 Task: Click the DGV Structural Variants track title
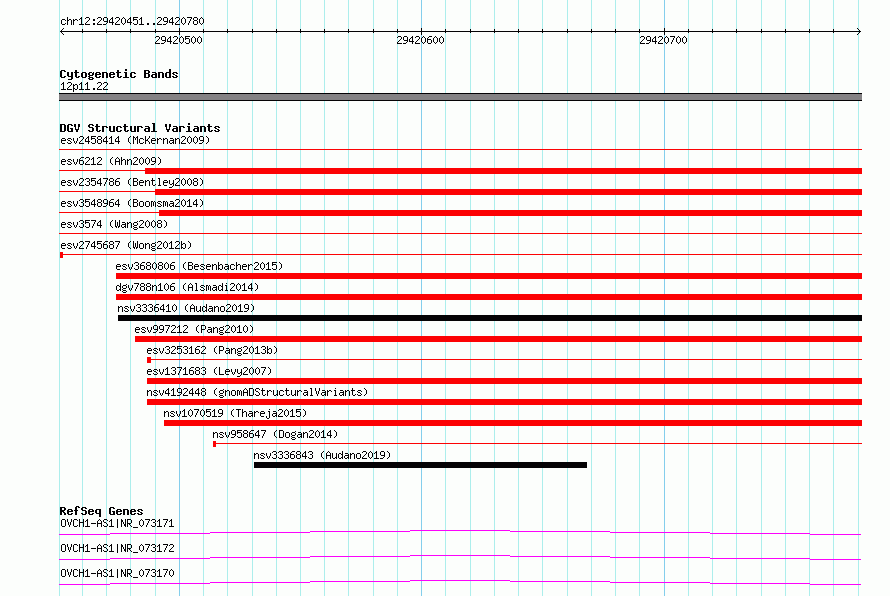[140, 128]
